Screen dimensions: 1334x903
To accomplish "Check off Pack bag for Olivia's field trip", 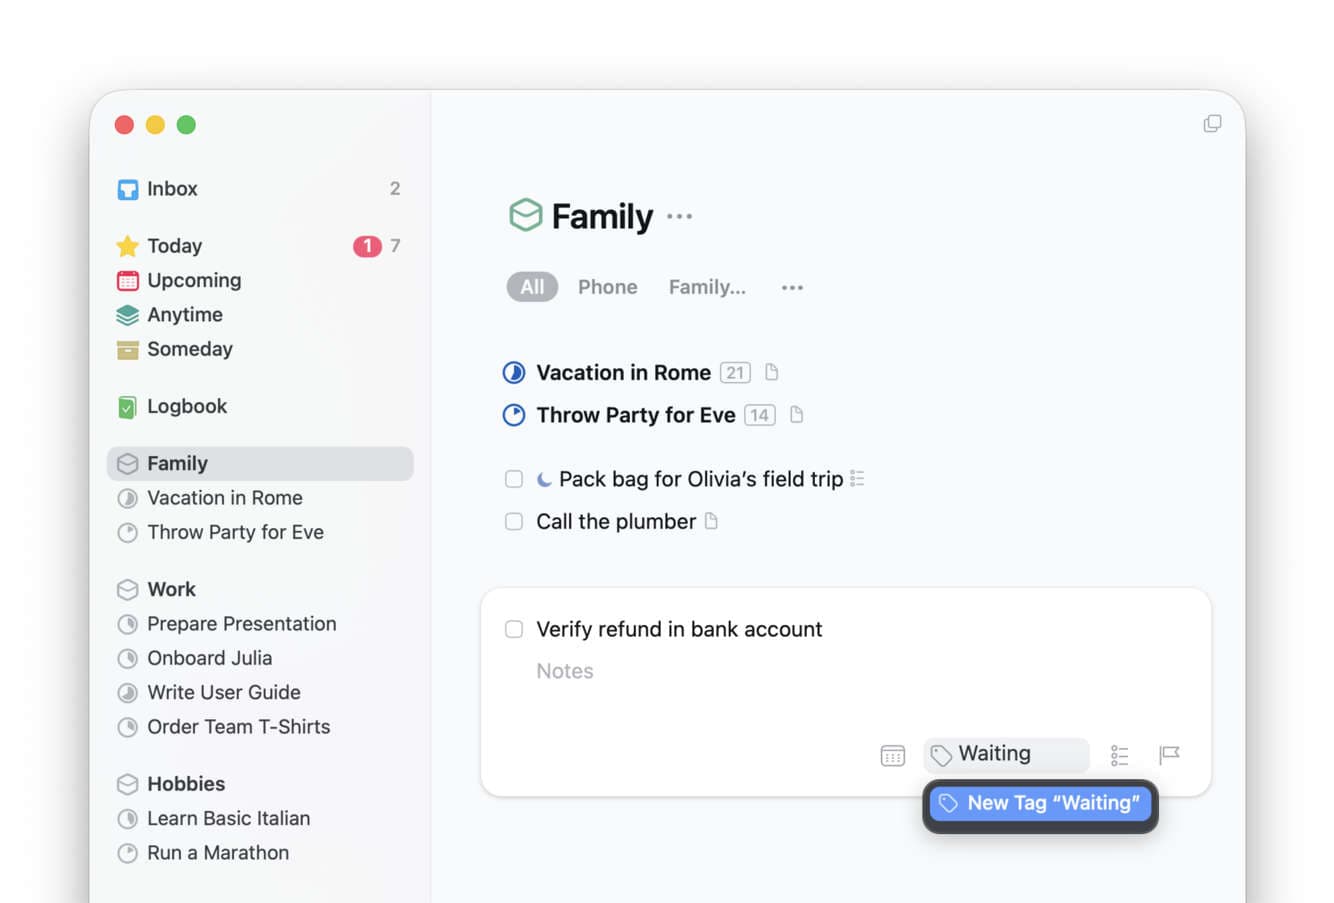I will click(514, 479).
